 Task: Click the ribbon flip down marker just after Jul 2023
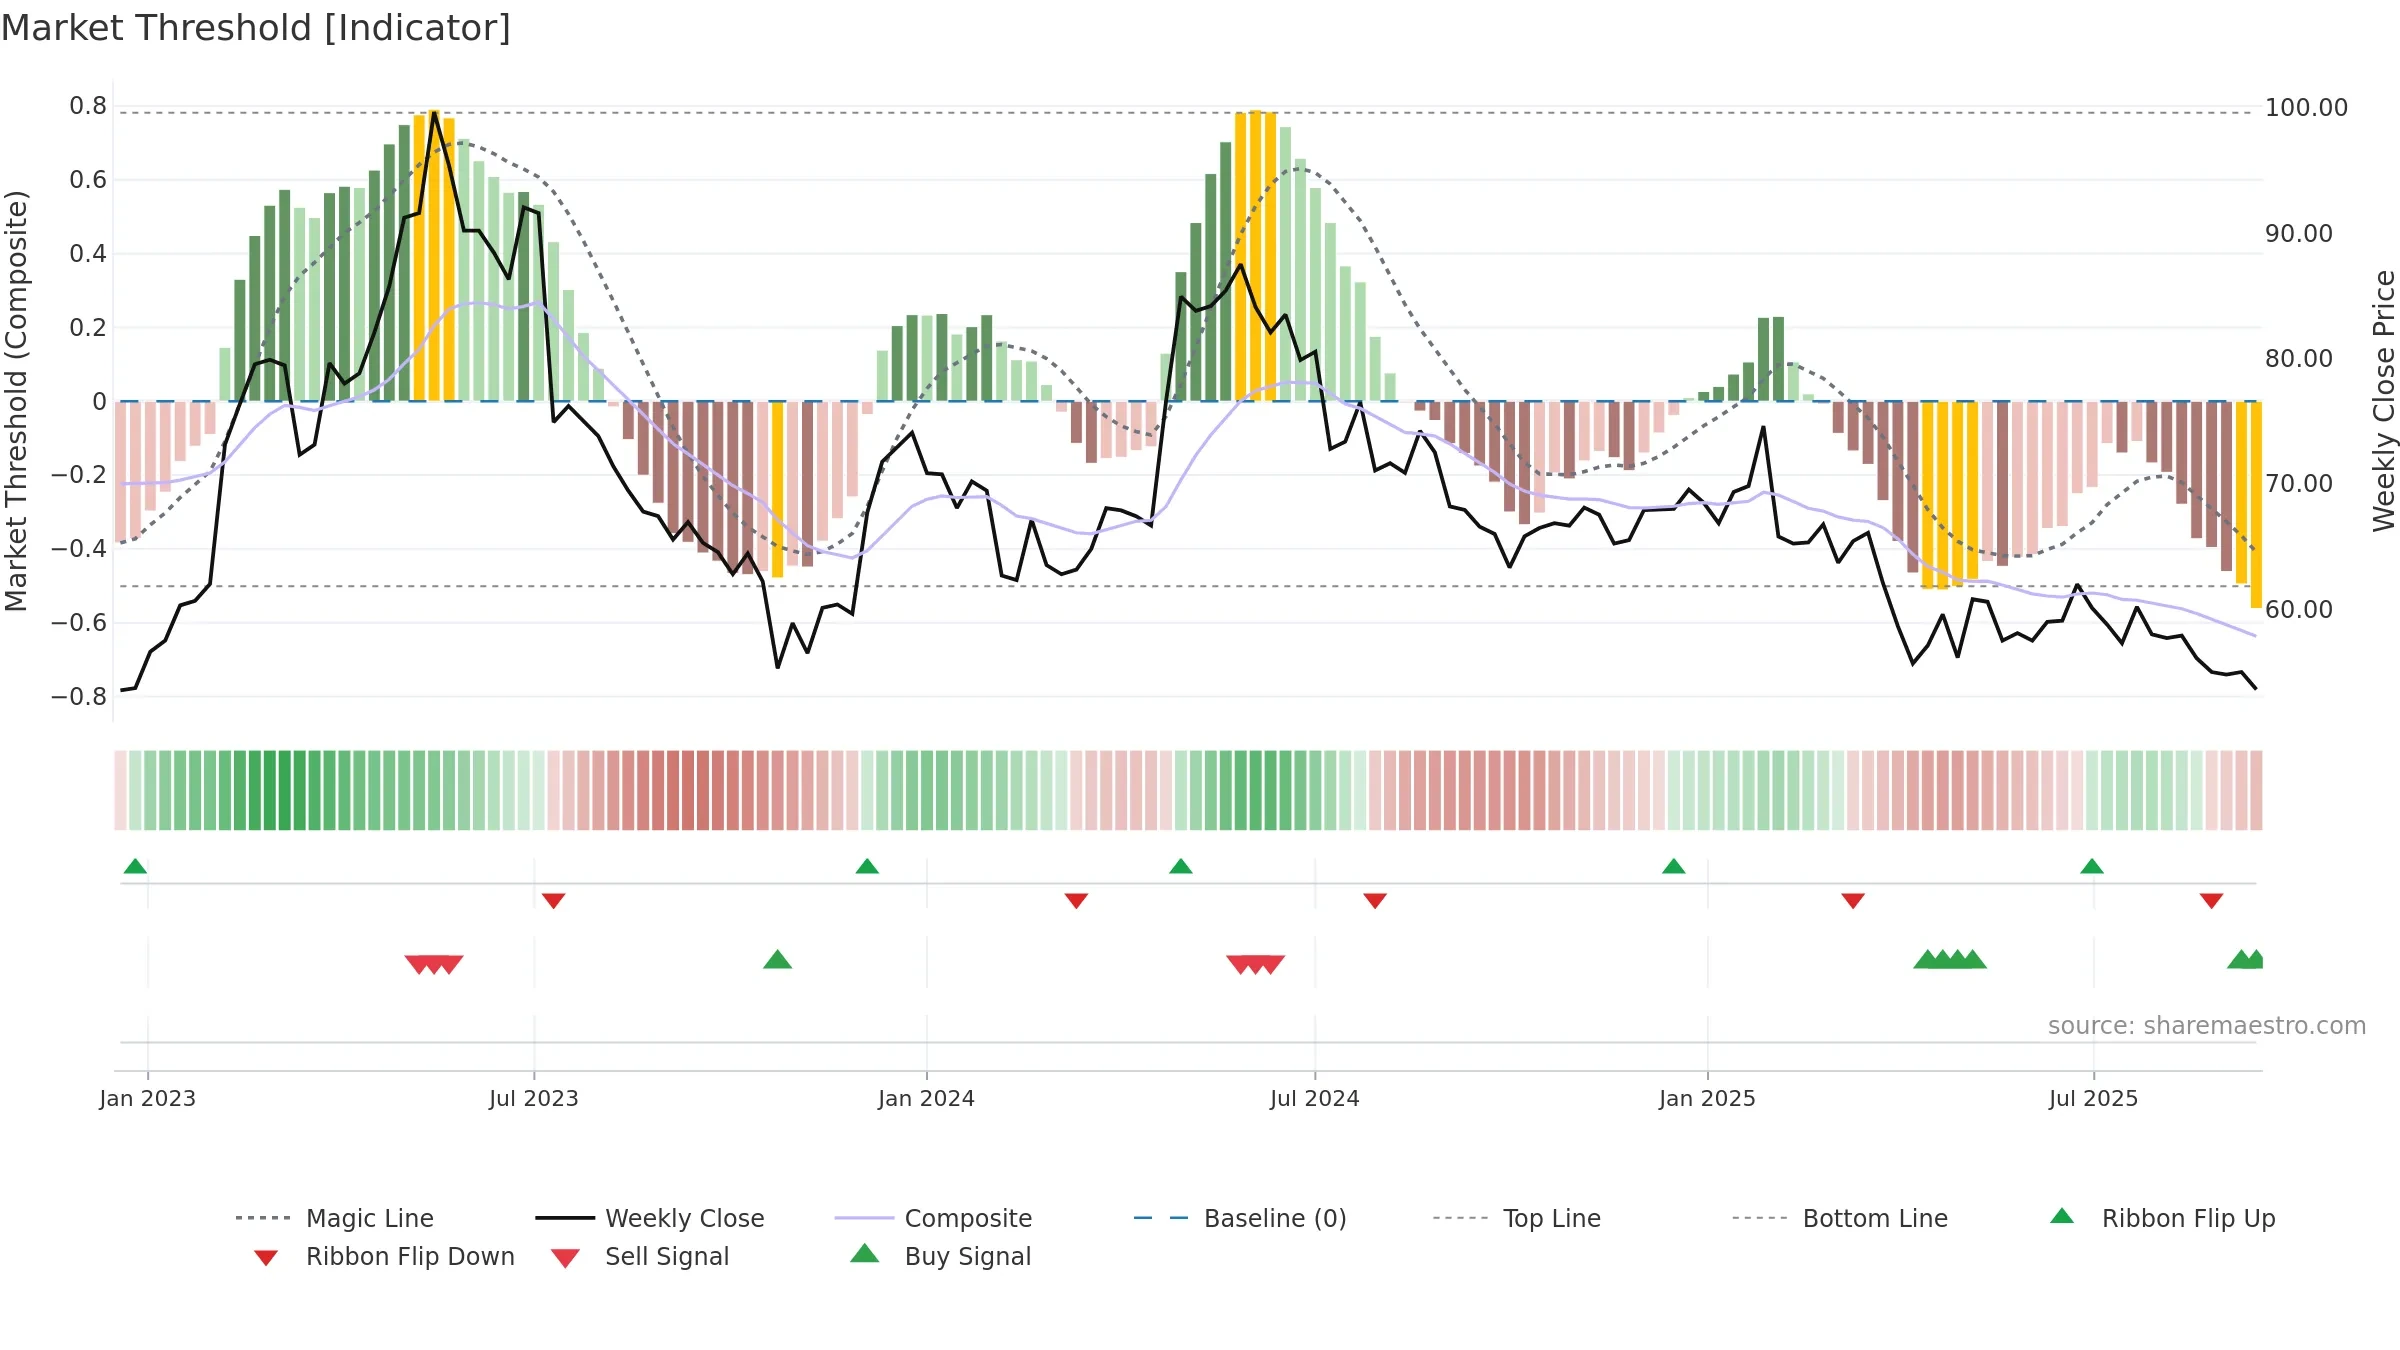(554, 901)
